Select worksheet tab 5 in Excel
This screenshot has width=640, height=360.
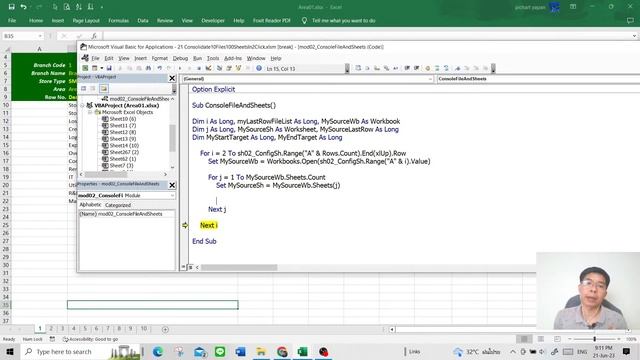click(85, 329)
